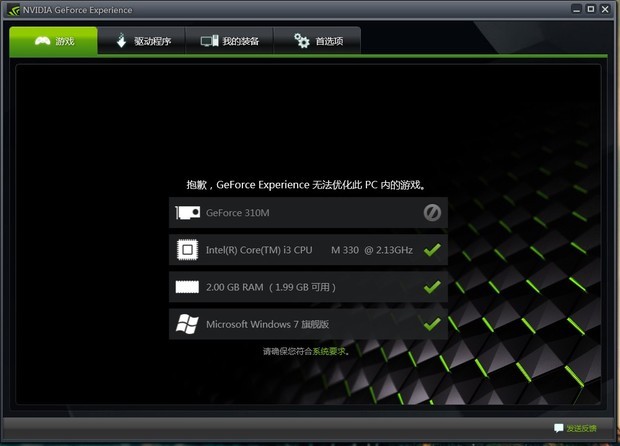Click the feedback icon next to 发送反馈

point(559,428)
